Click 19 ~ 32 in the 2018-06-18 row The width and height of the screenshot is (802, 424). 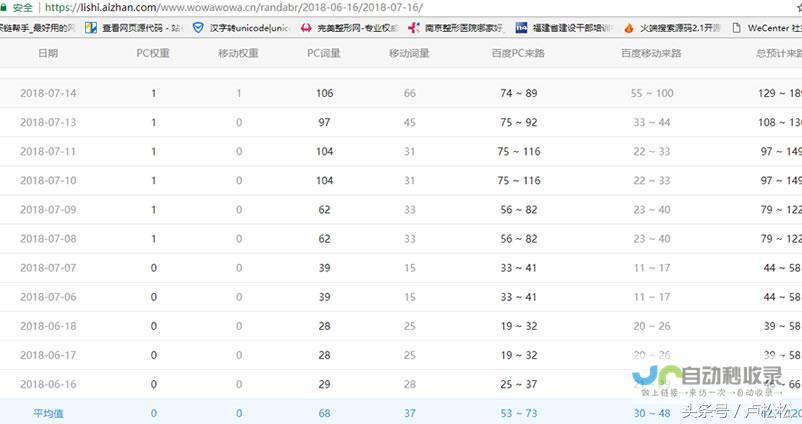tap(519, 326)
